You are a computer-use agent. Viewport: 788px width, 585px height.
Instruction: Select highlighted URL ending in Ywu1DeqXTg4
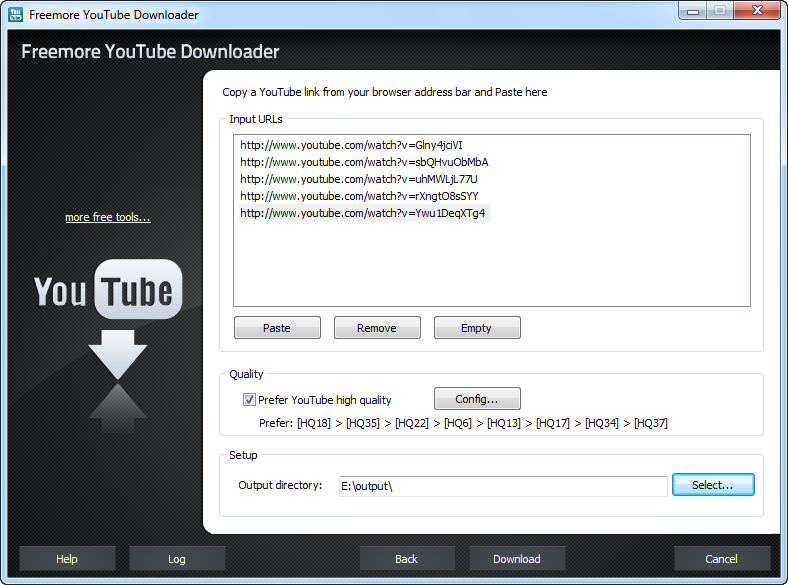tap(364, 213)
